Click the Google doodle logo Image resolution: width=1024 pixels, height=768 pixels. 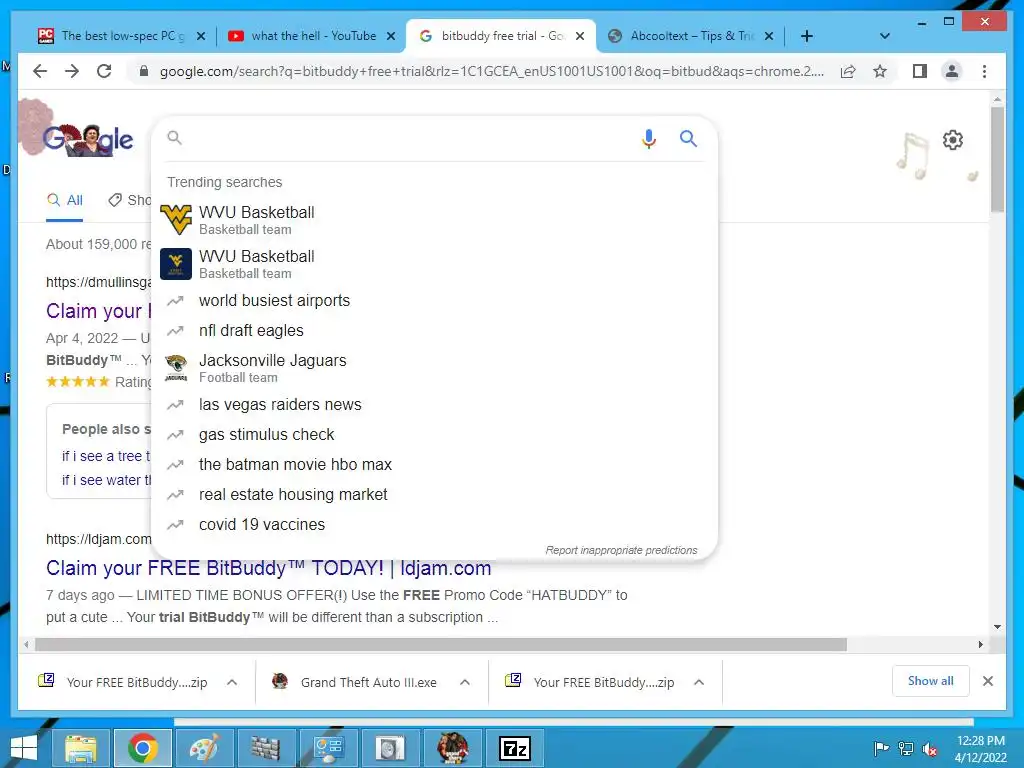click(88, 139)
